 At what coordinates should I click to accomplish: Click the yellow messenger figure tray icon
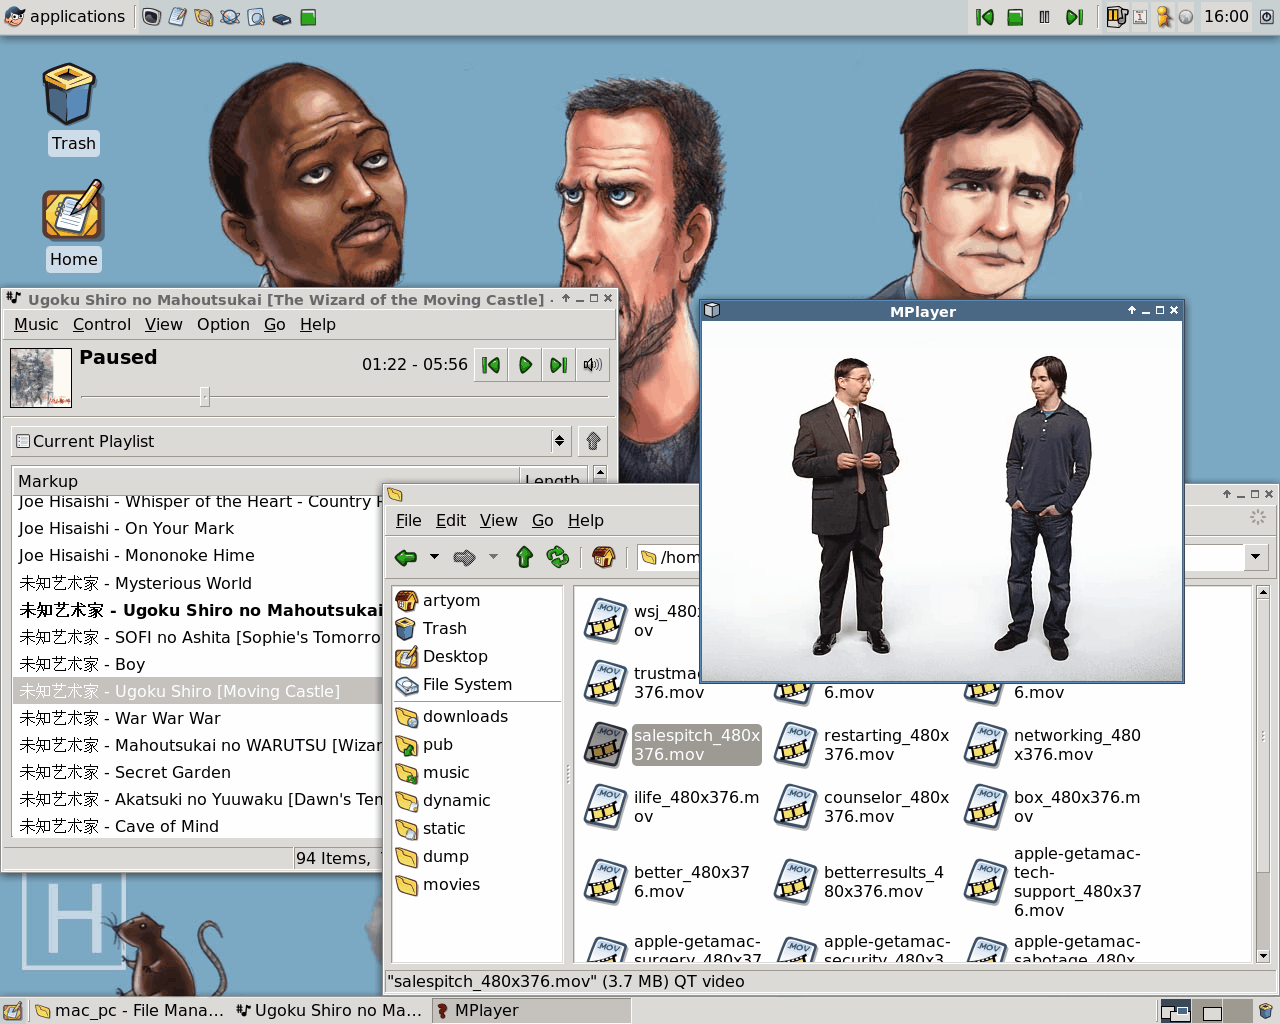(1163, 16)
